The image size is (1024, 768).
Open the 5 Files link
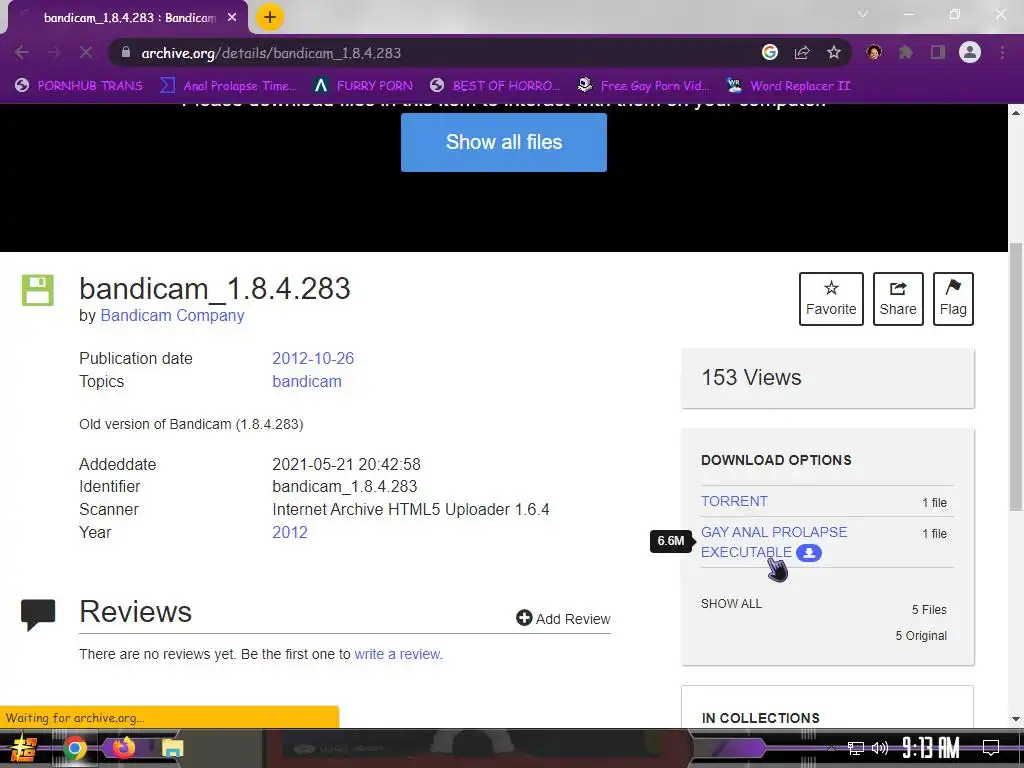point(929,609)
